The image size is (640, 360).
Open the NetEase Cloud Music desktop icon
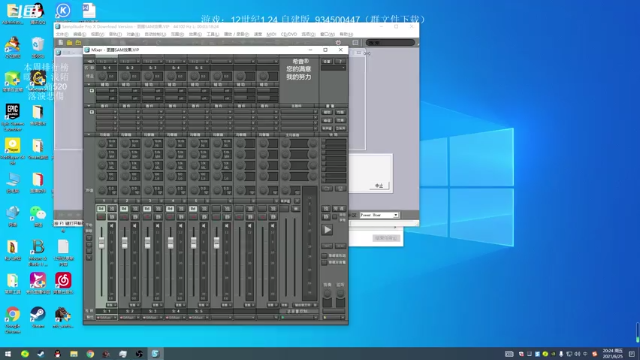(63, 284)
